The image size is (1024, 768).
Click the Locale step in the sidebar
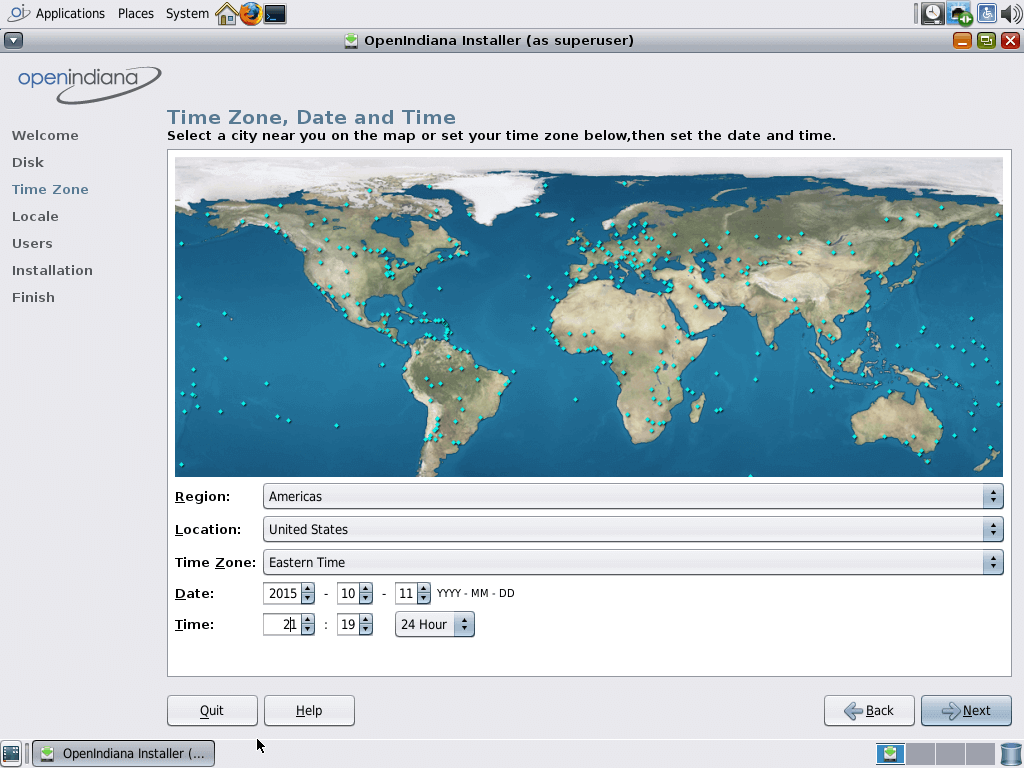pos(35,216)
